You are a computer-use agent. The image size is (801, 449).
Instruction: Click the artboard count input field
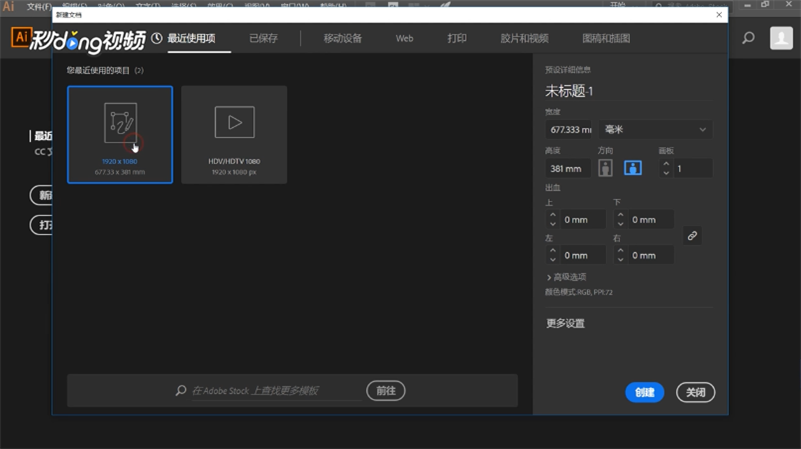click(x=692, y=169)
